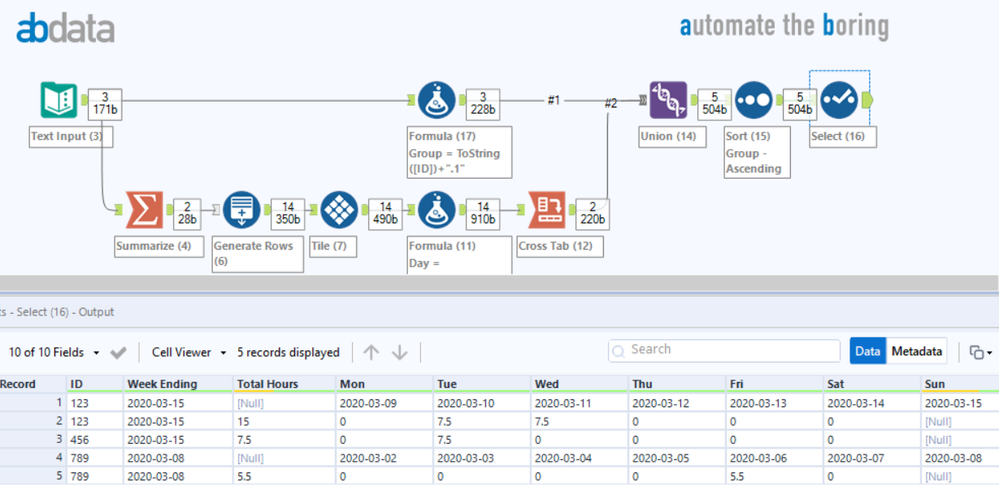This screenshot has height=487, width=999.
Task: Click the #2 connection label
Action: (x=610, y=103)
